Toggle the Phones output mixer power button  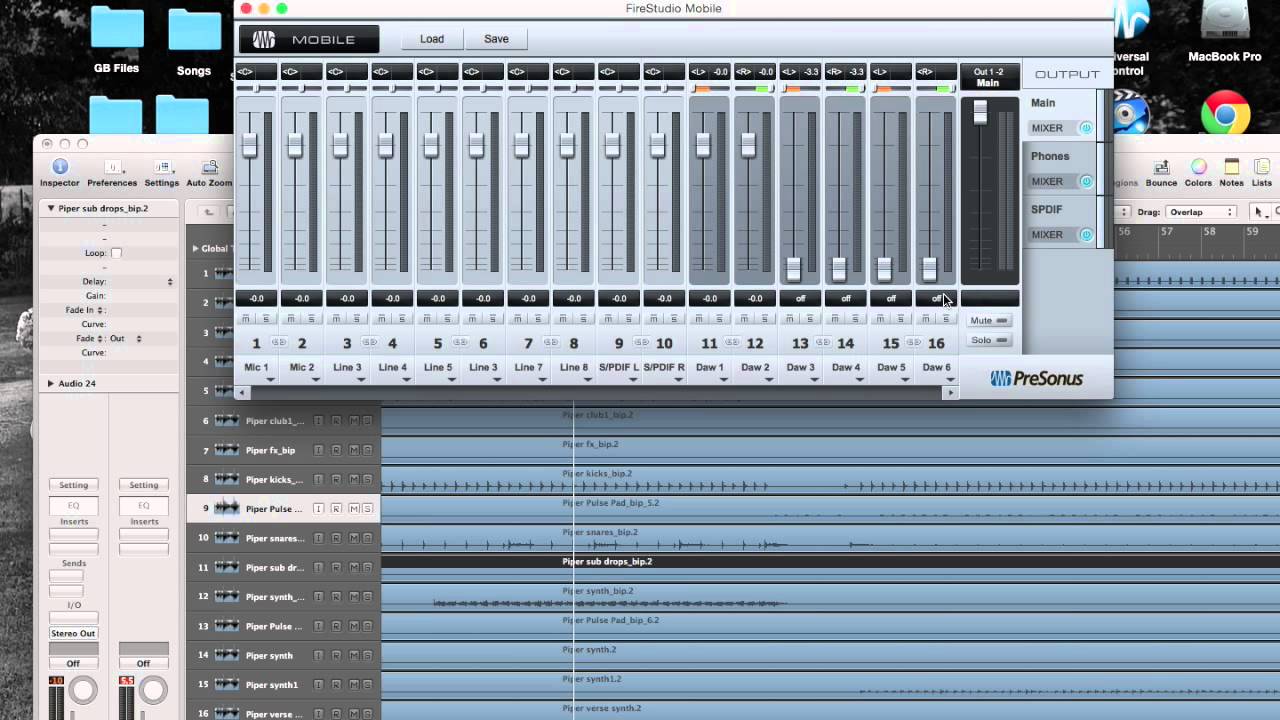point(1086,181)
